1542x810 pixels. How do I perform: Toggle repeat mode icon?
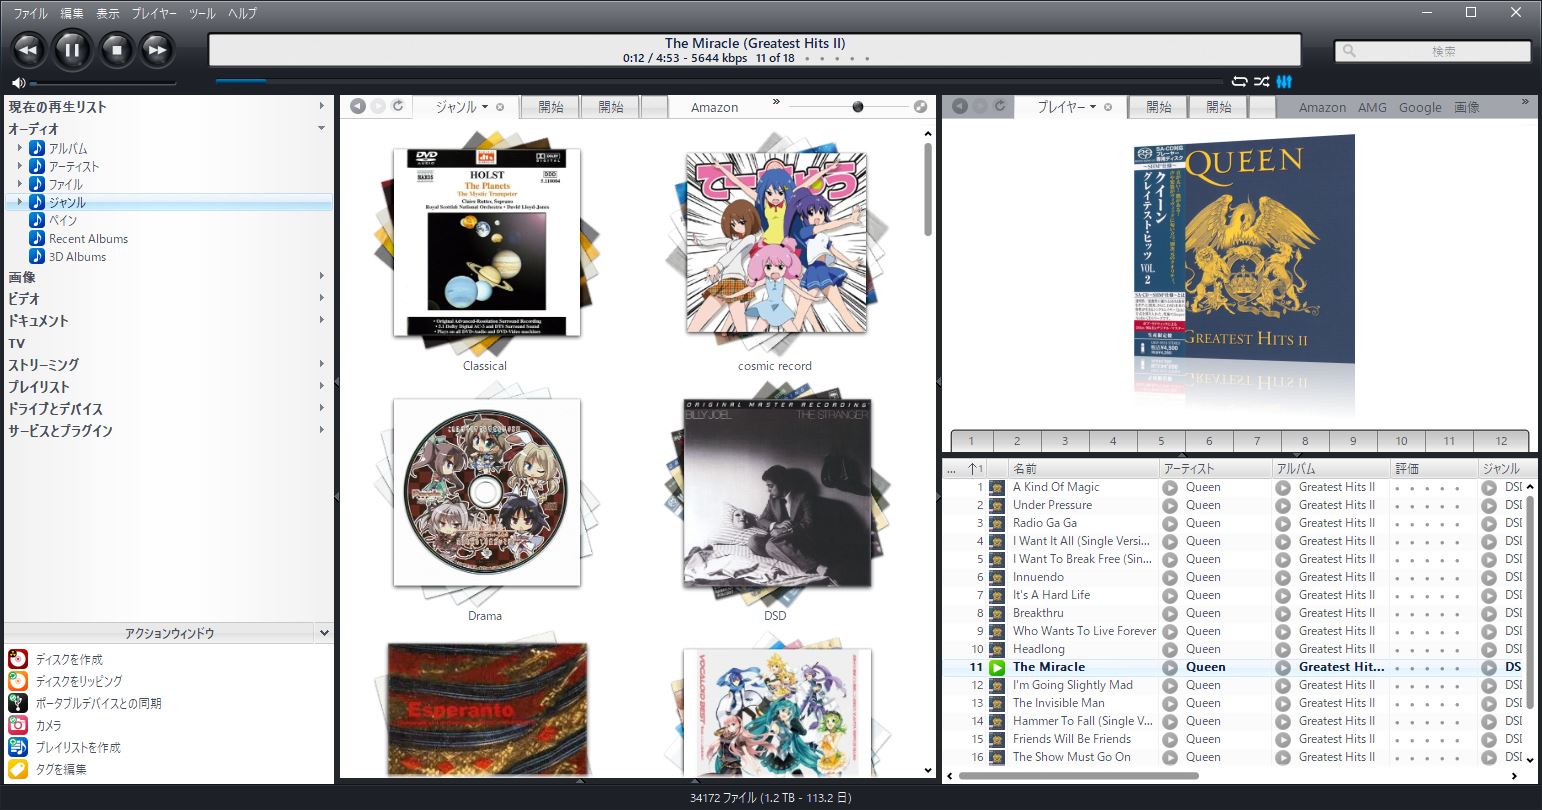point(1240,82)
